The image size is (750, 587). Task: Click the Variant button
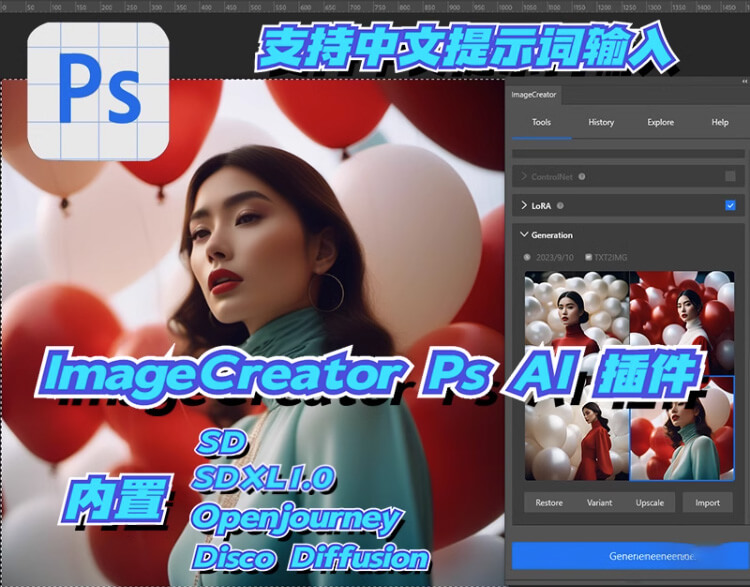pos(599,503)
